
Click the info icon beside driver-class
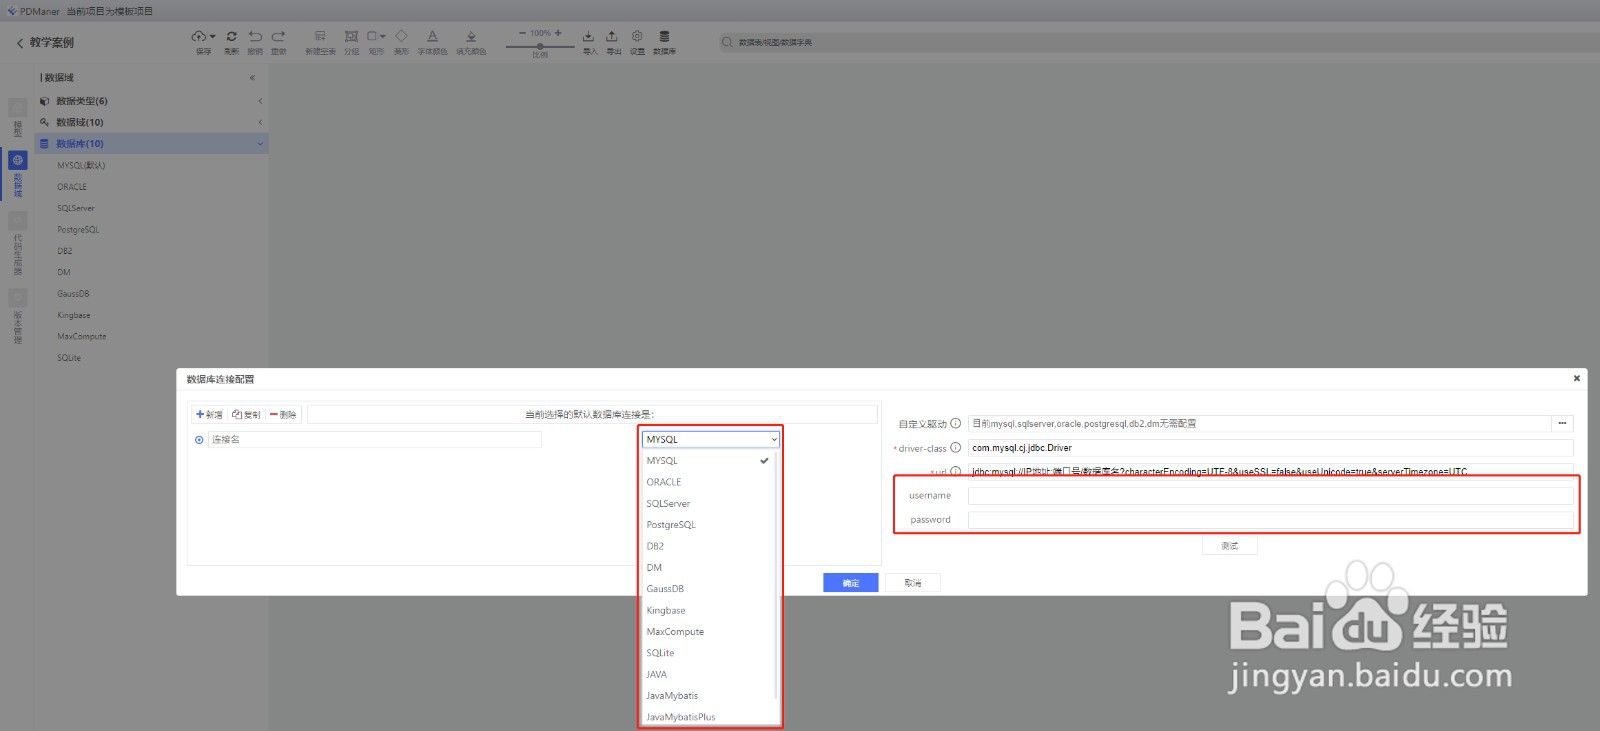pyautogui.click(x=955, y=447)
